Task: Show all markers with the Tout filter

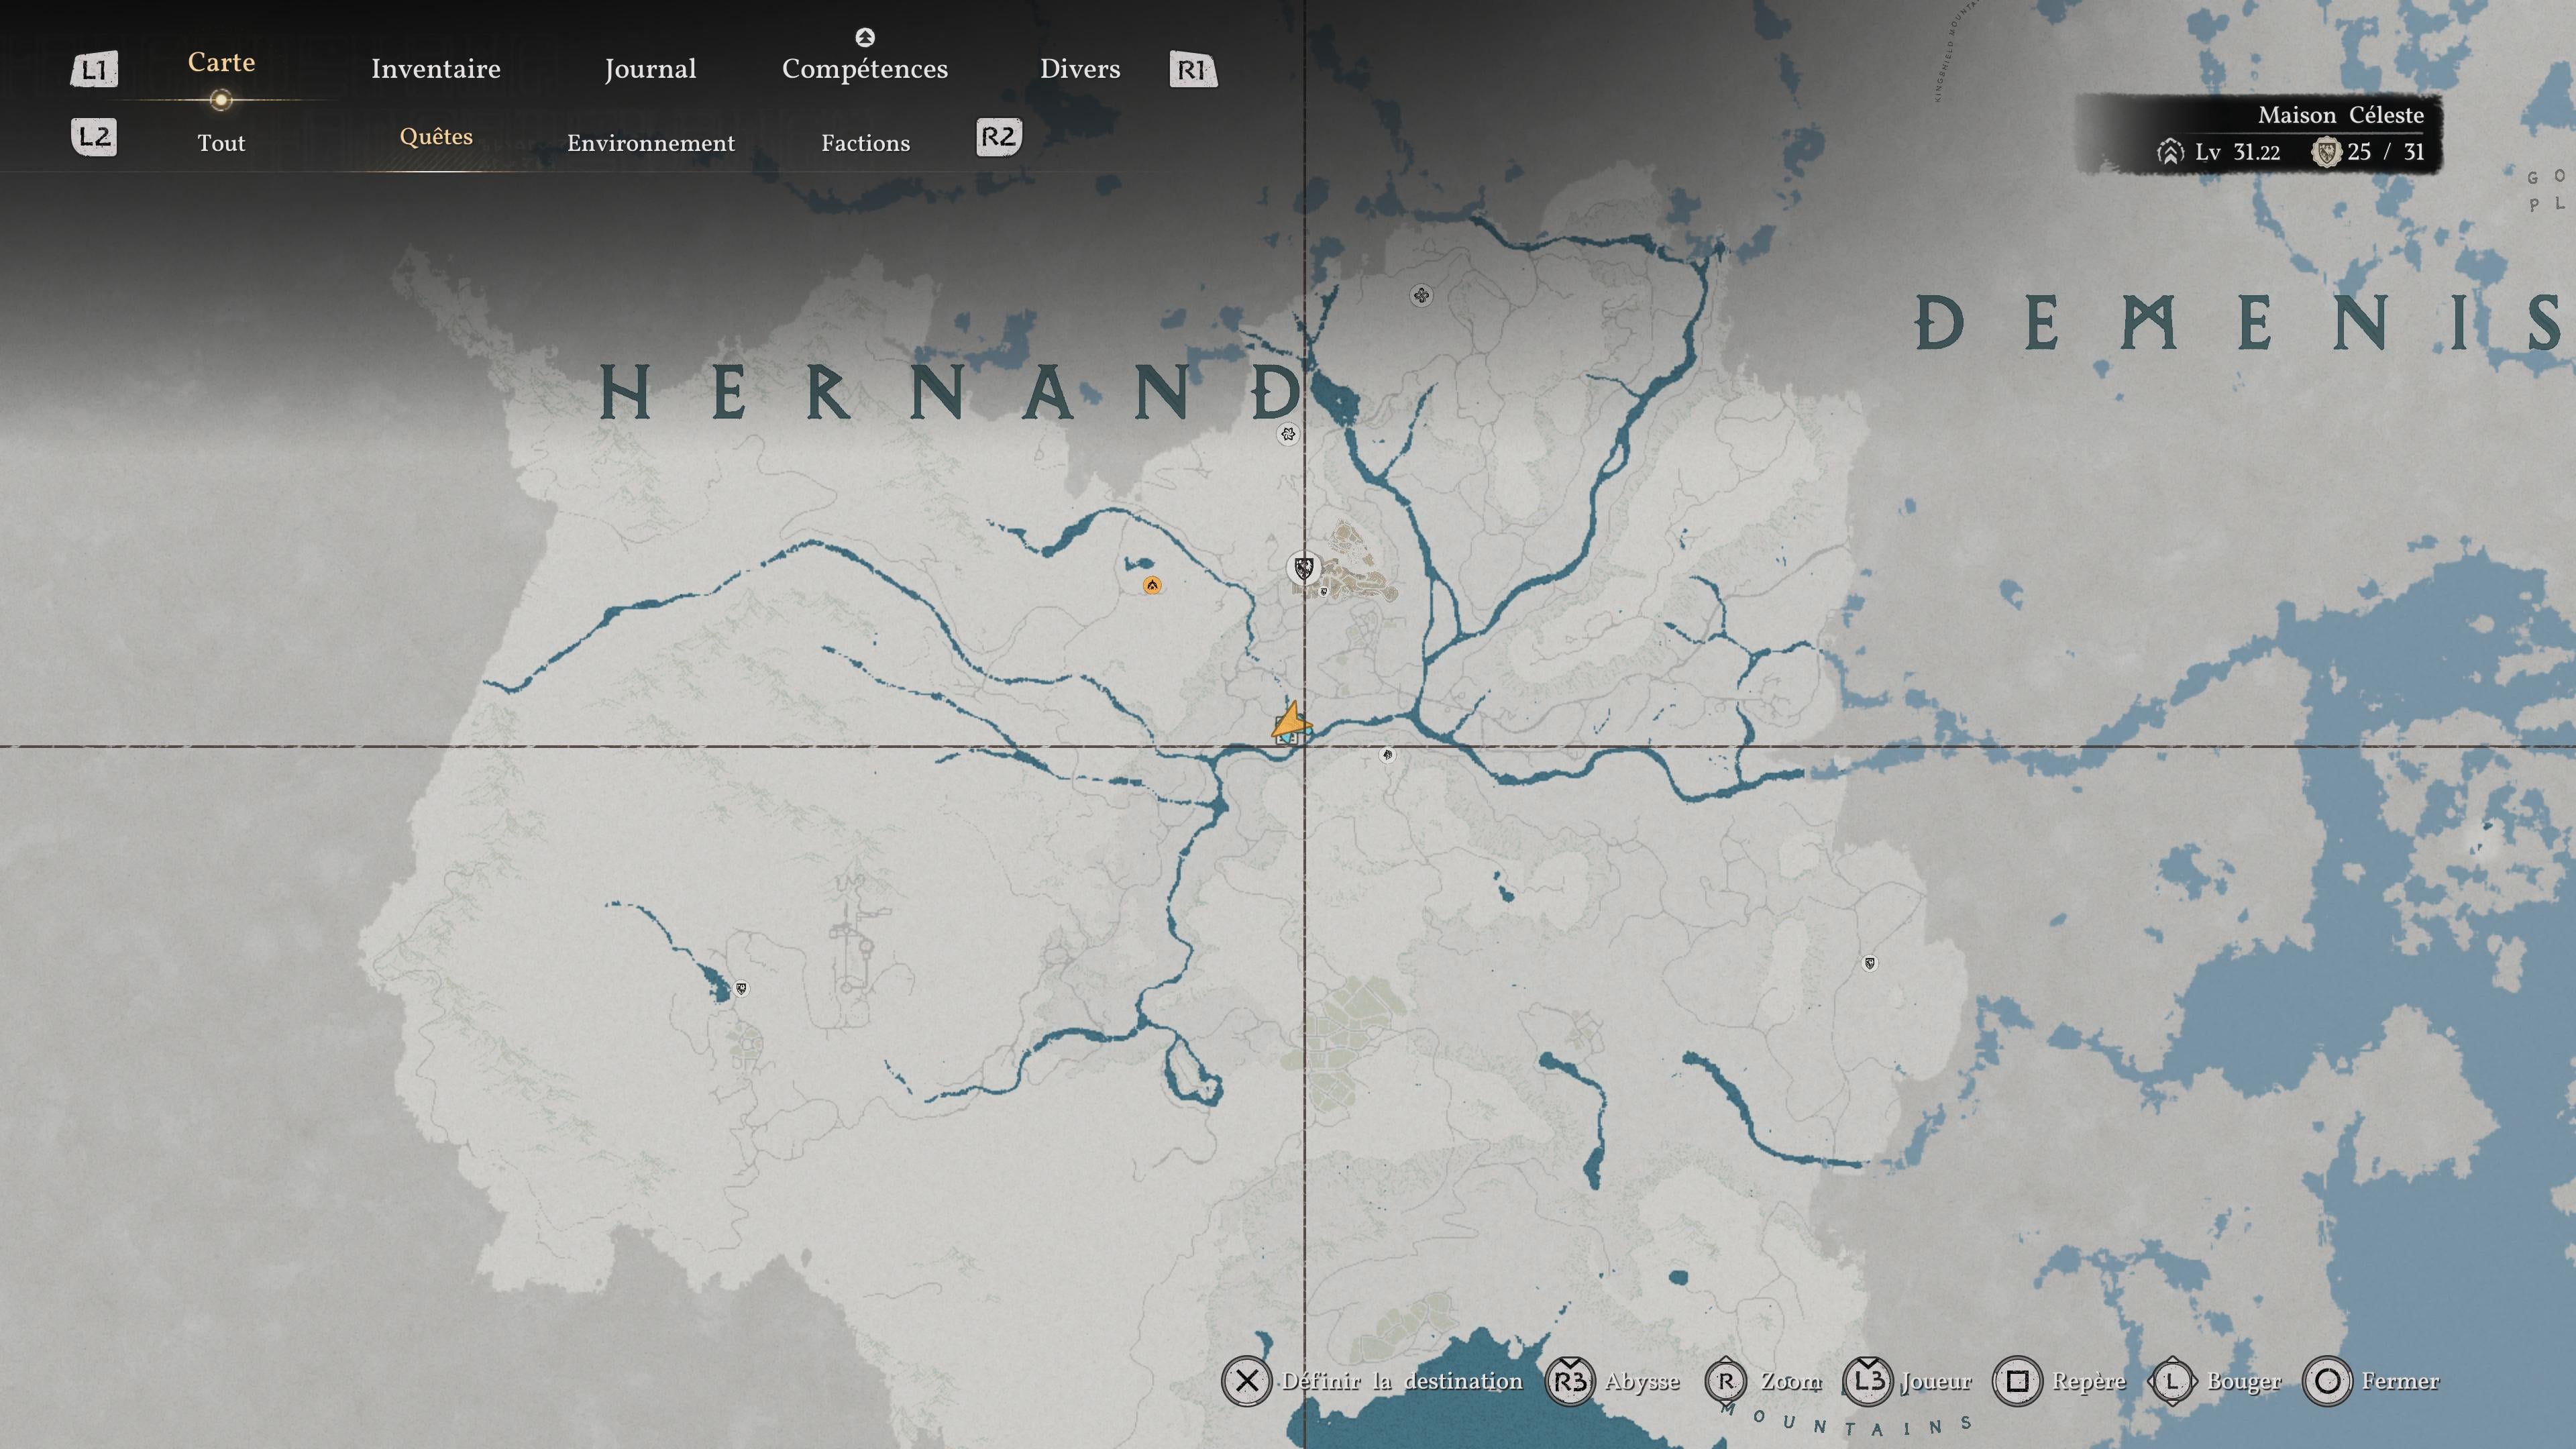Action: tap(221, 143)
